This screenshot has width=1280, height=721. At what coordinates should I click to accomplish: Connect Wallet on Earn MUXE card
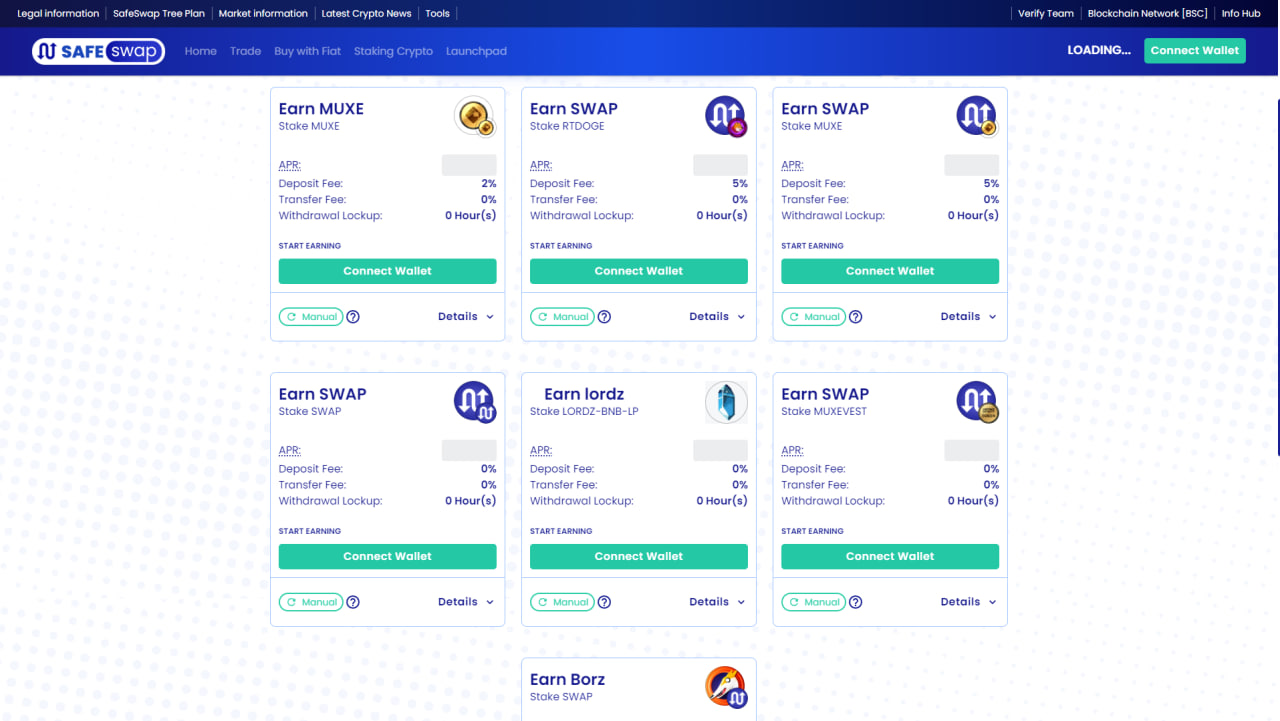(x=388, y=271)
